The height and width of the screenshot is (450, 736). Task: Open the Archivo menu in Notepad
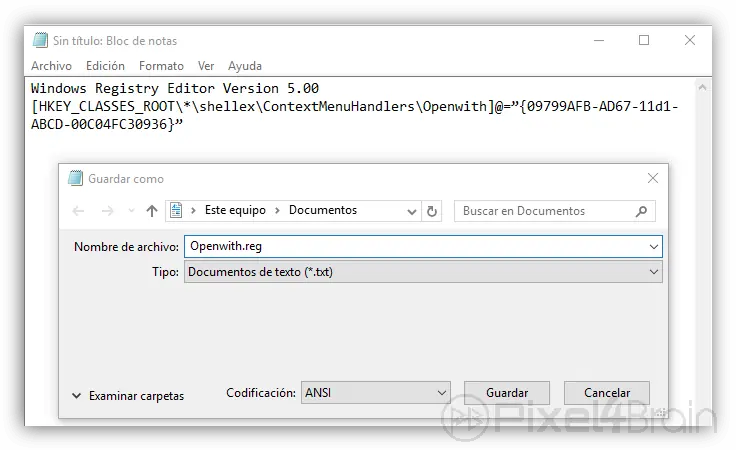pos(51,66)
